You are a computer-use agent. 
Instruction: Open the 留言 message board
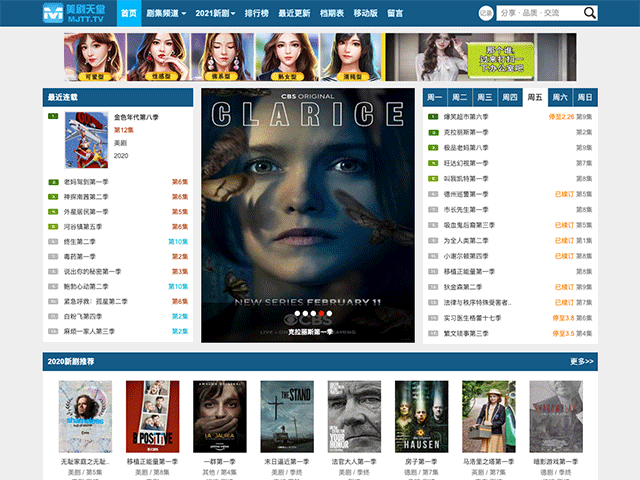point(395,13)
